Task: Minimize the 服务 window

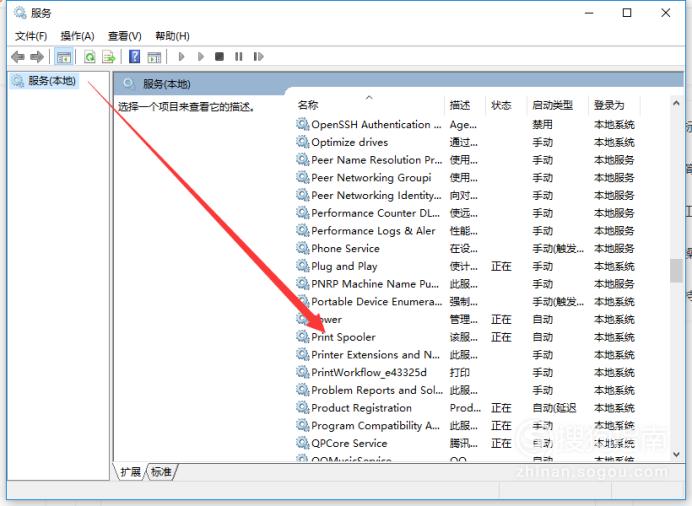Action: pos(589,13)
